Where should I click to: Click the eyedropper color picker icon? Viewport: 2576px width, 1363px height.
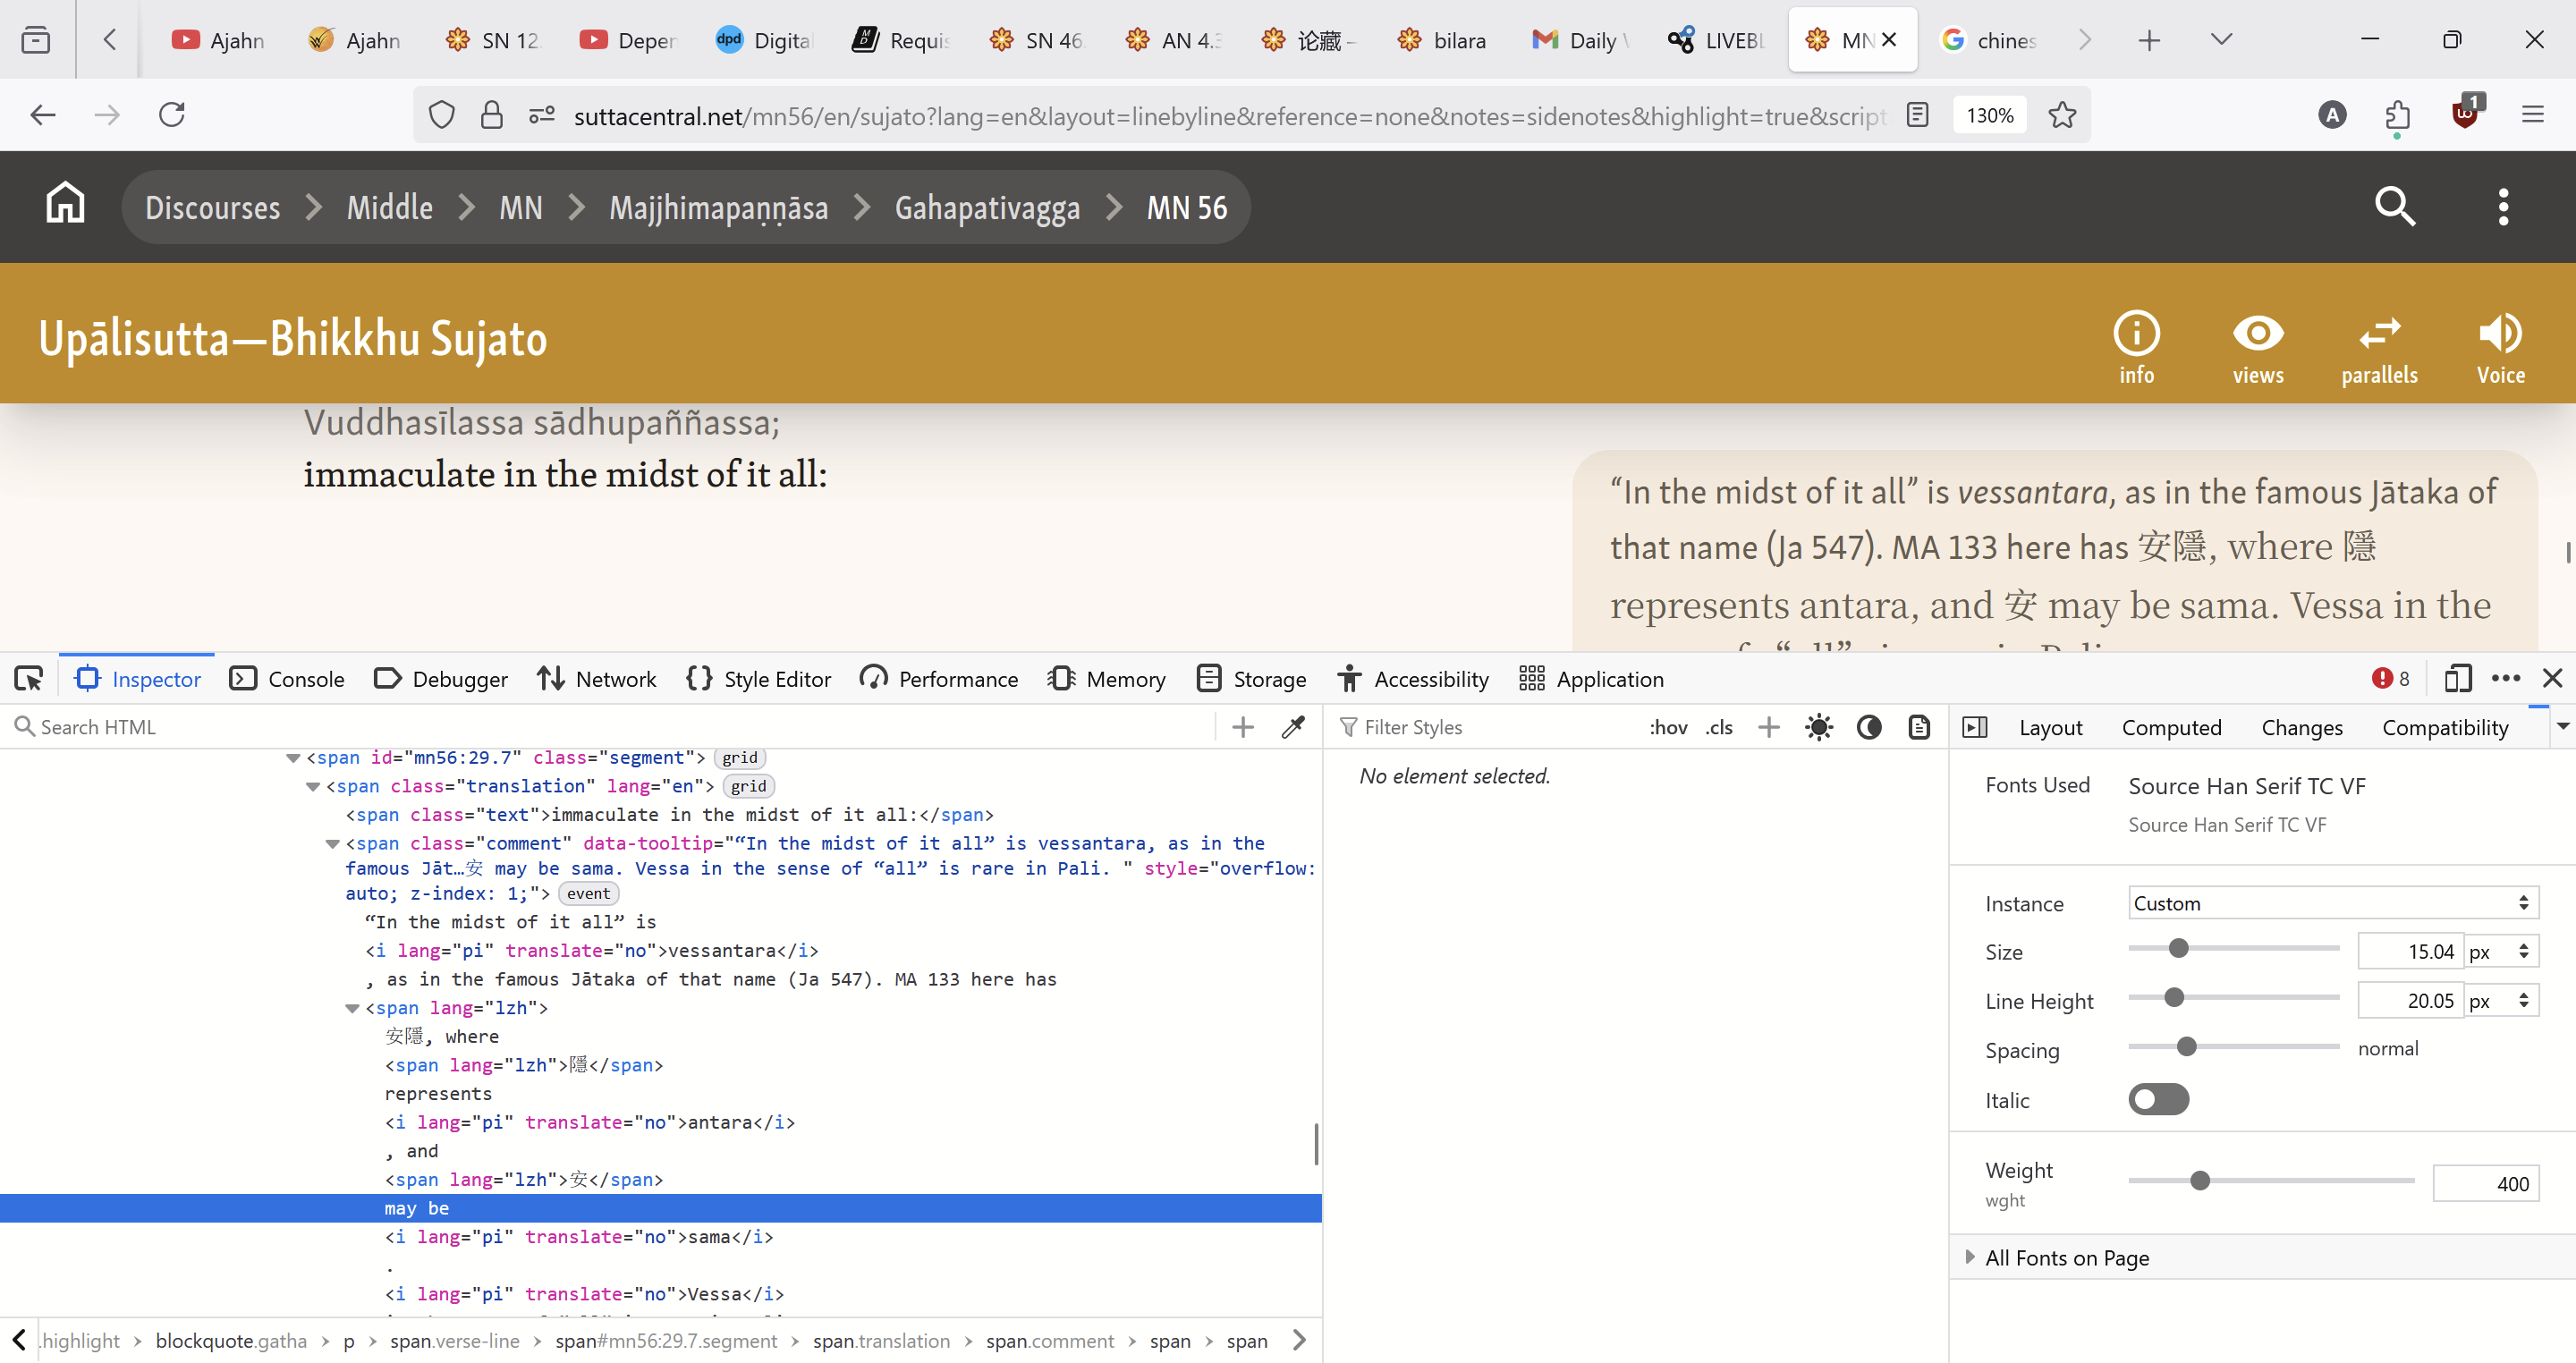1293,727
